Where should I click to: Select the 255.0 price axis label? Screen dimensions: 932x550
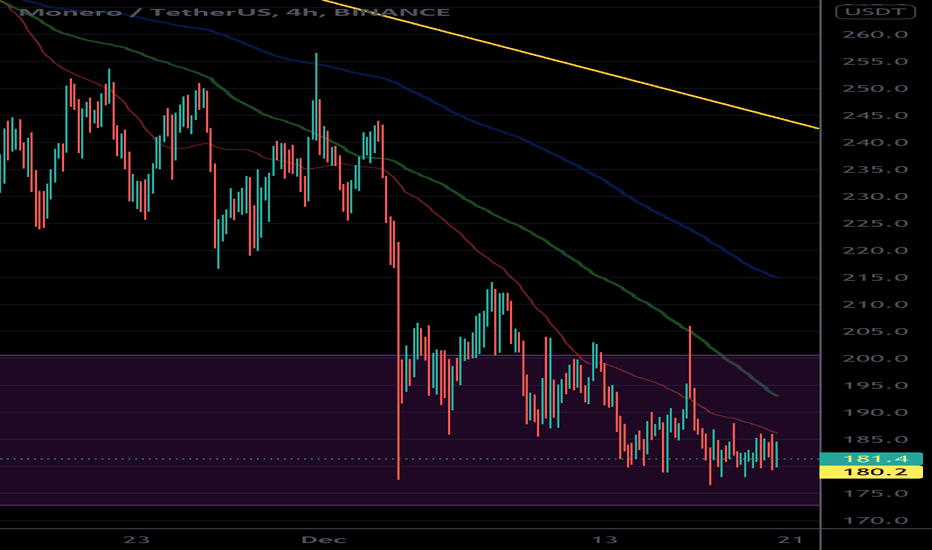tap(875, 62)
